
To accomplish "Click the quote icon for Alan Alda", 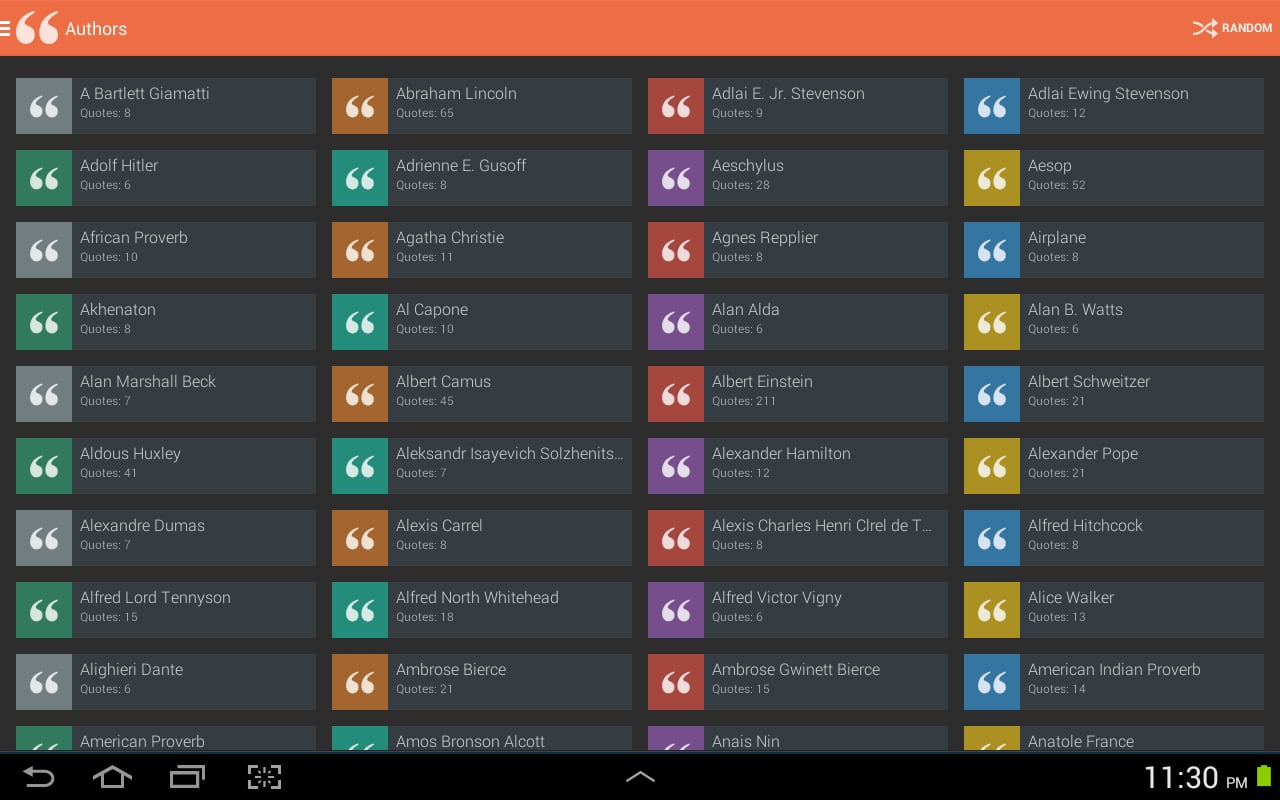I will (x=676, y=322).
